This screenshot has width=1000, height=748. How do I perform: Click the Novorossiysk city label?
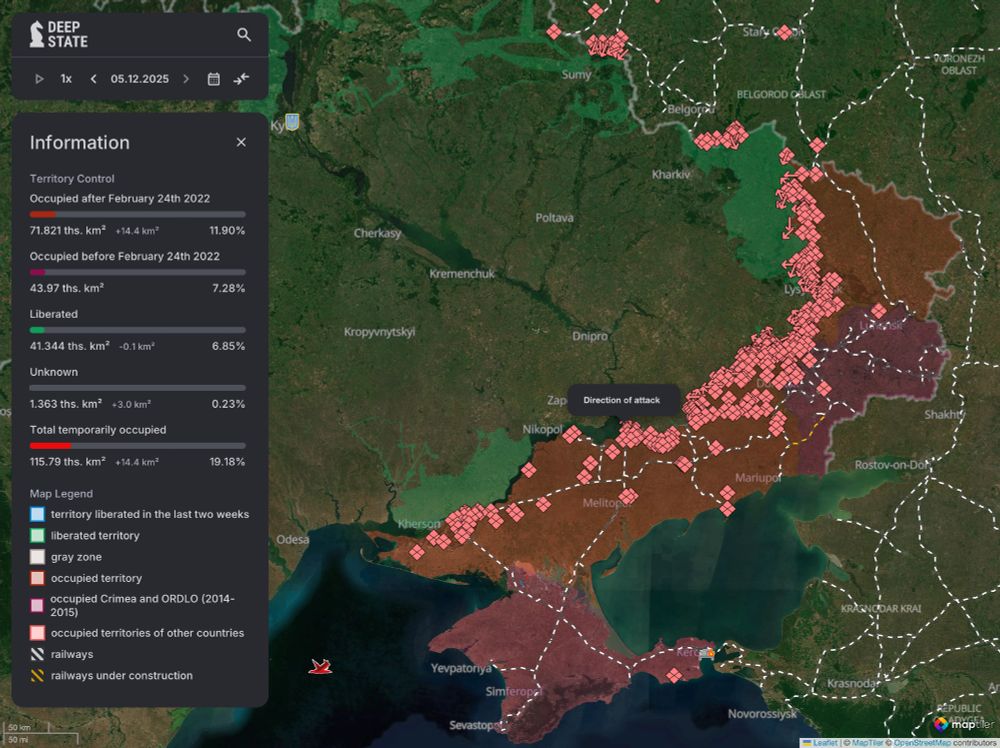coord(762,714)
